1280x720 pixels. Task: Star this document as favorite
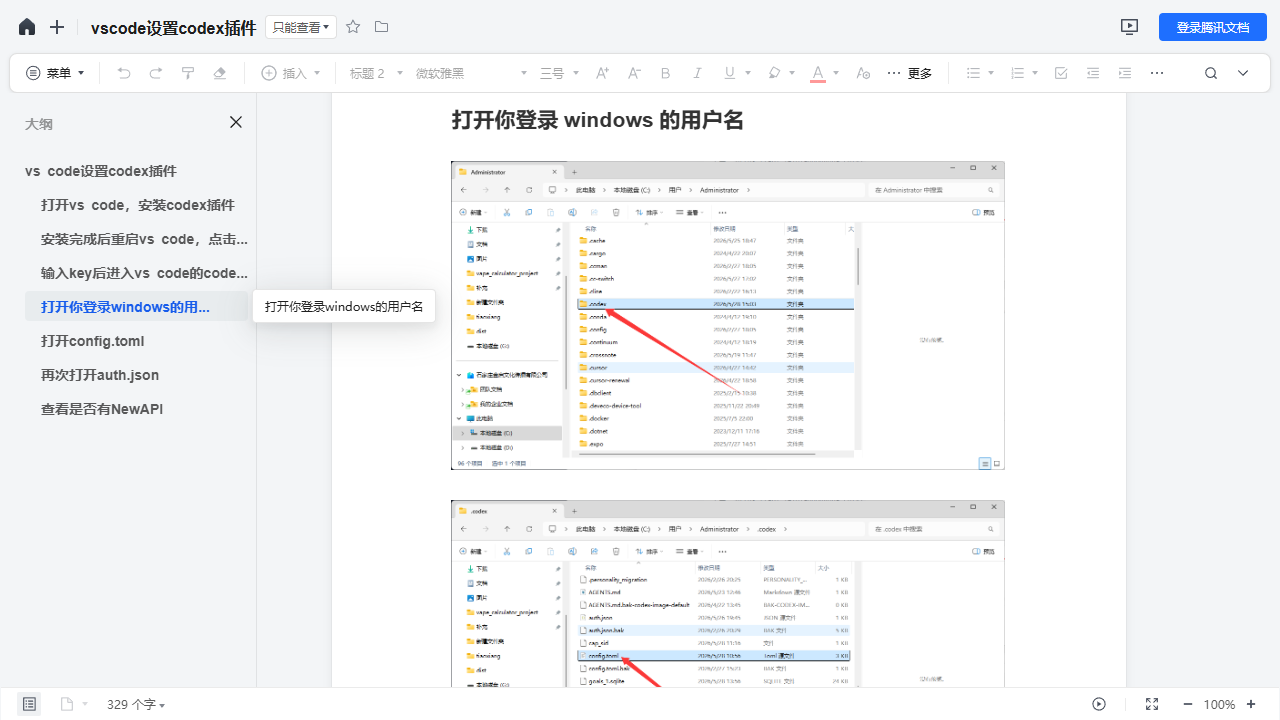(353, 27)
